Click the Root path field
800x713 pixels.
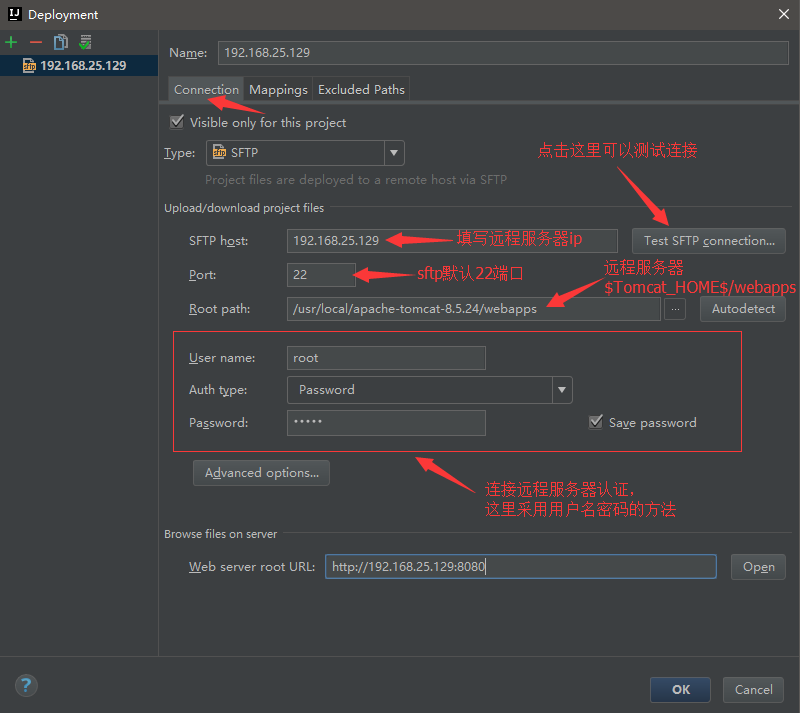473,309
